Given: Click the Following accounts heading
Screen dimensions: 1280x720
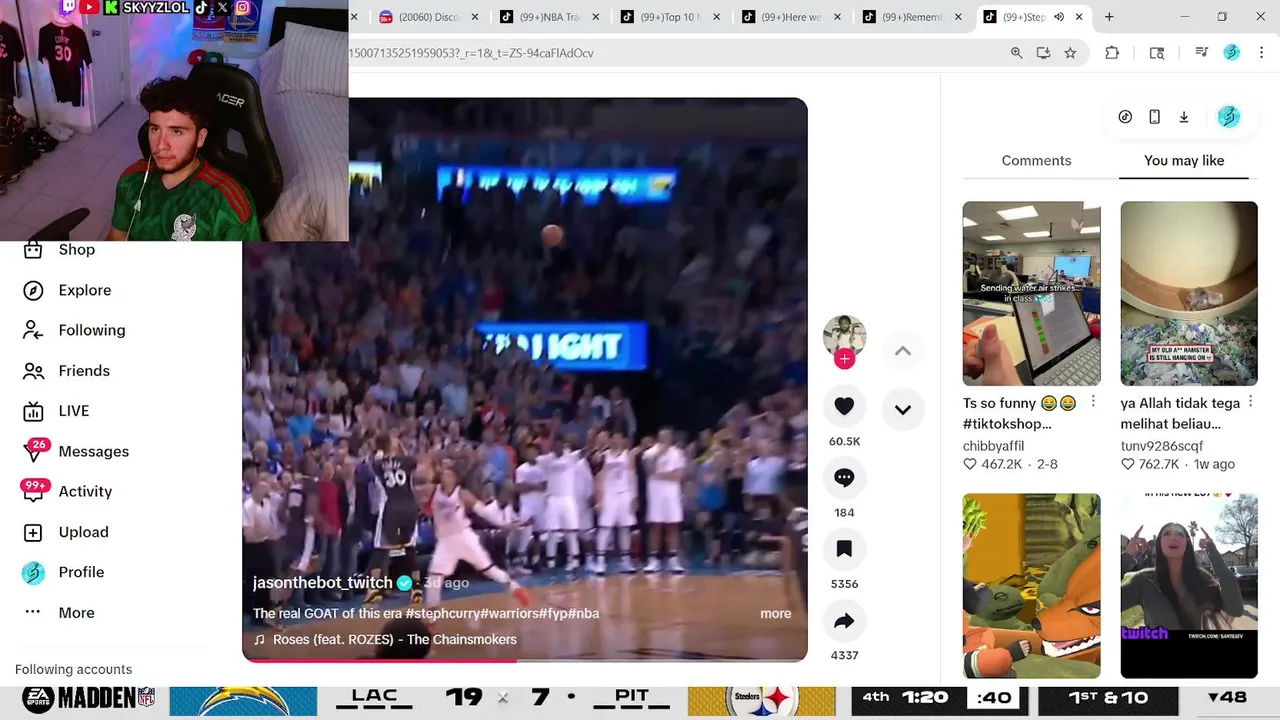Looking at the screenshot, I should 73,669.
